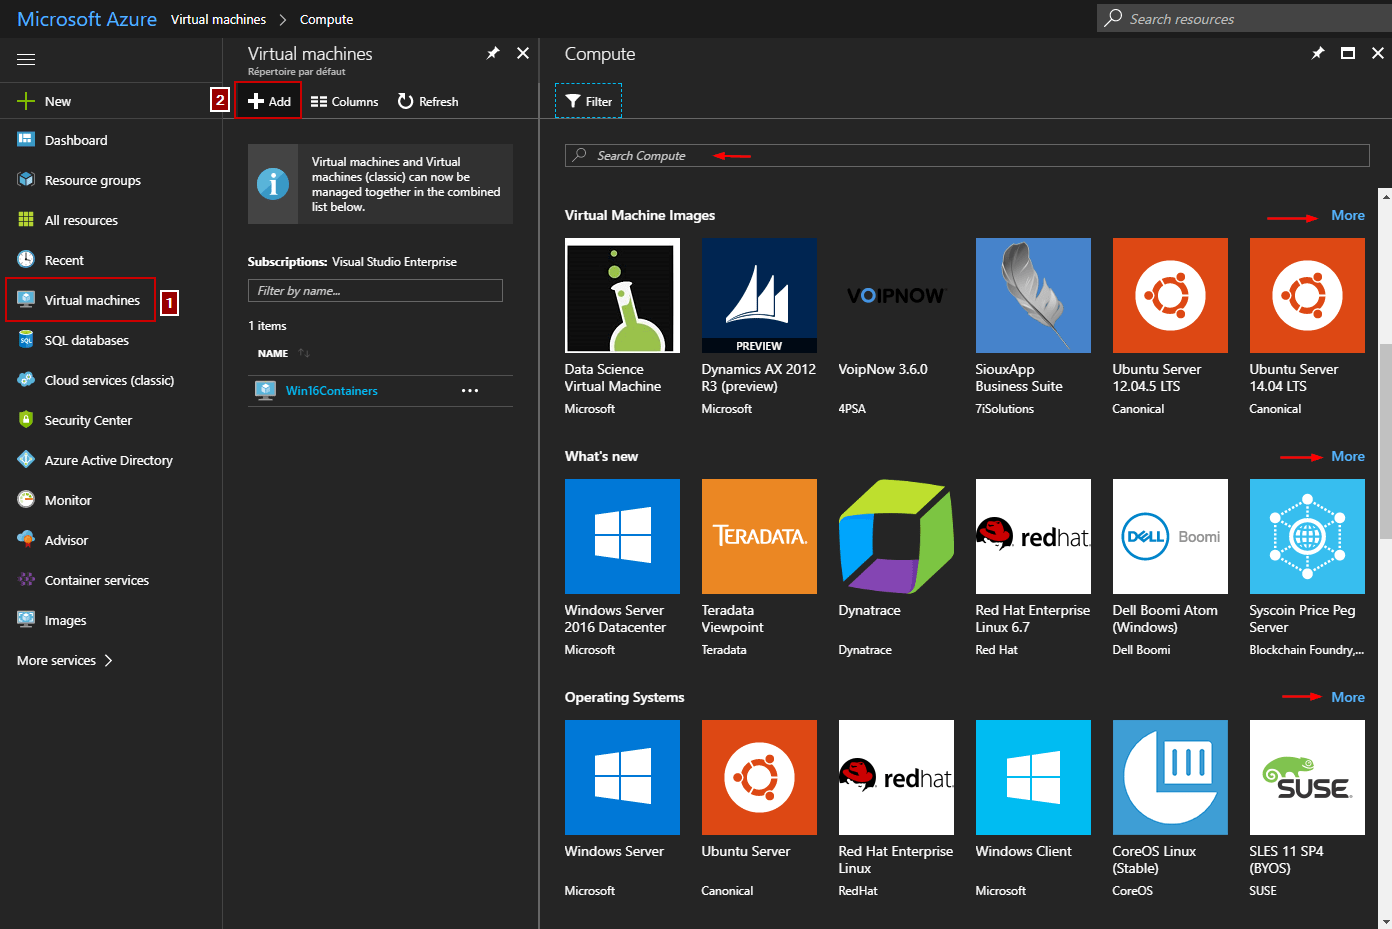The height and width of the screenshot is (929, 1392).
Task: Select Dell Boomi Atom (Windows) tile
Action: click(x=1170, y=568)
